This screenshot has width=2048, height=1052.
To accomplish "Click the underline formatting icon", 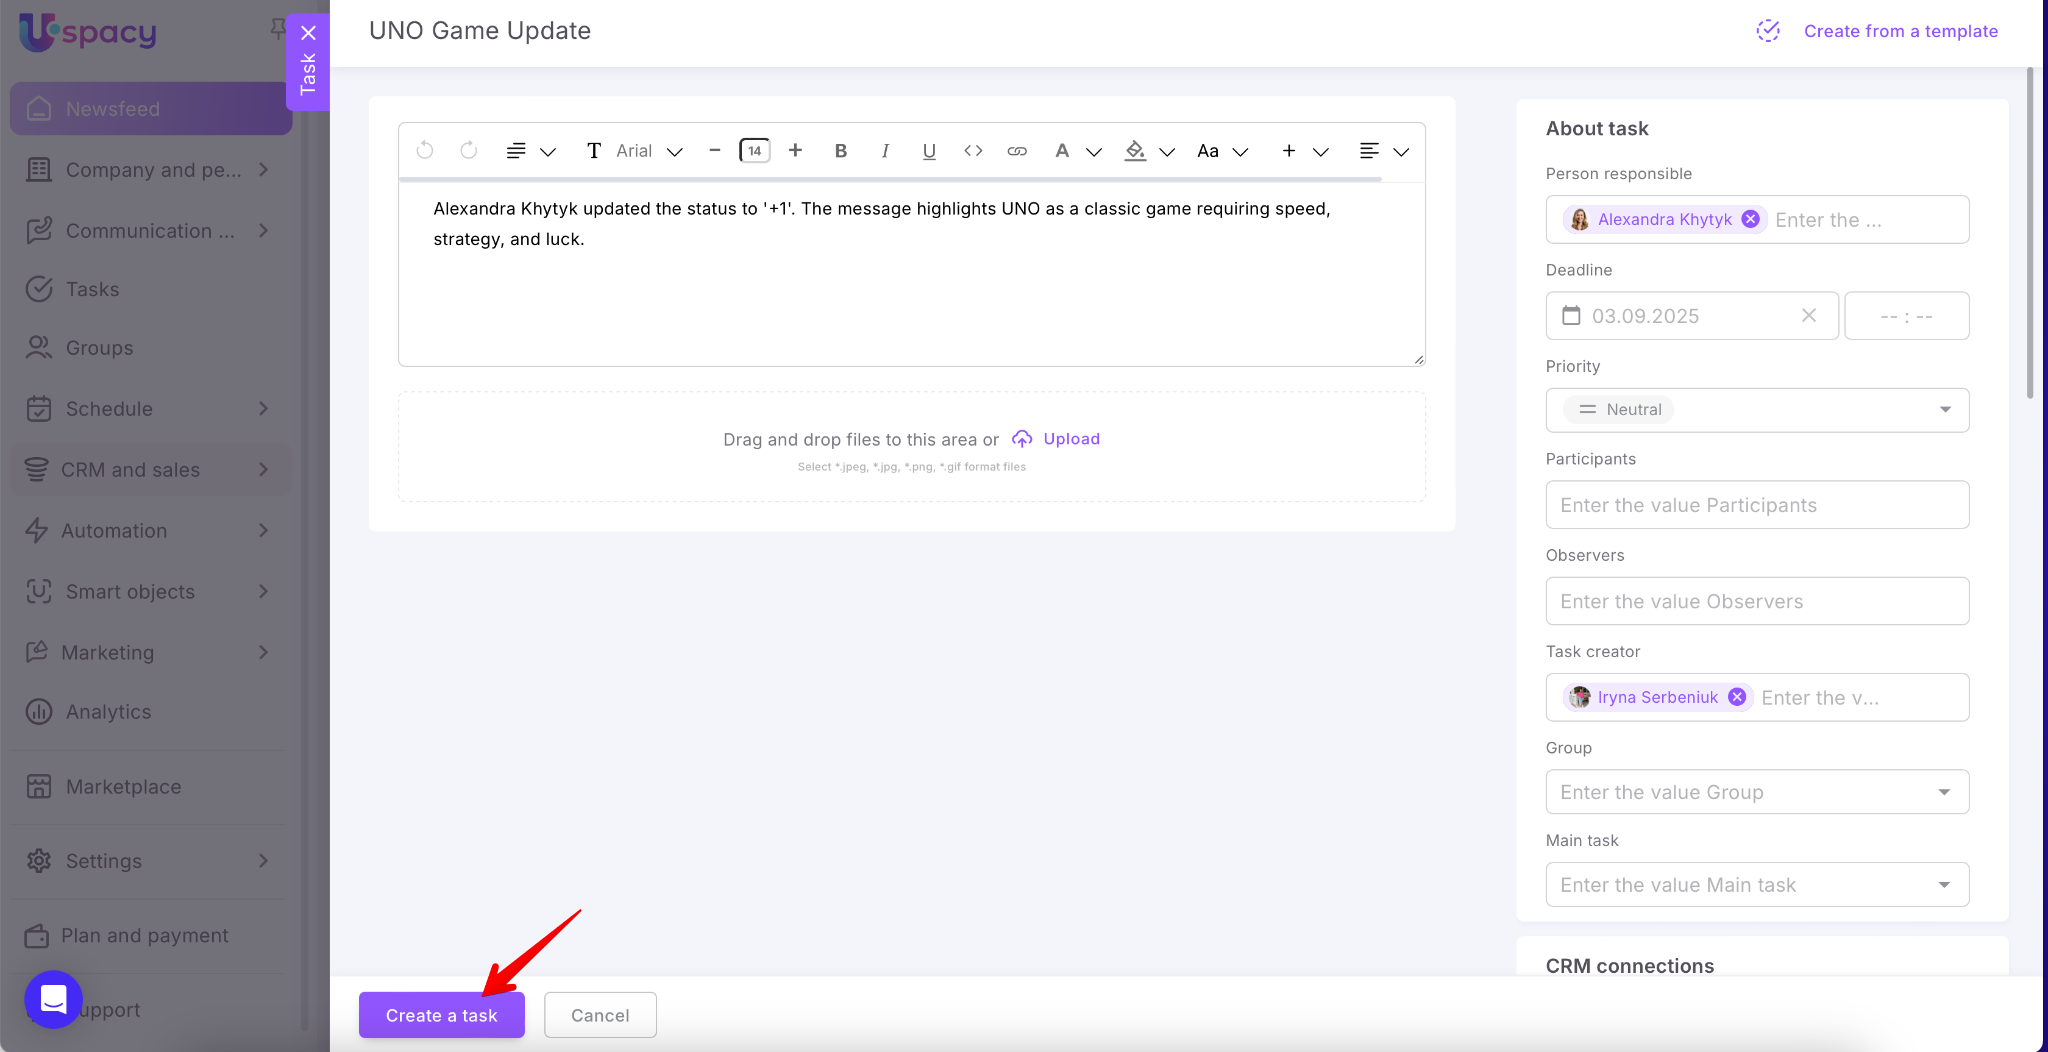I will click(x=928, y=151).
